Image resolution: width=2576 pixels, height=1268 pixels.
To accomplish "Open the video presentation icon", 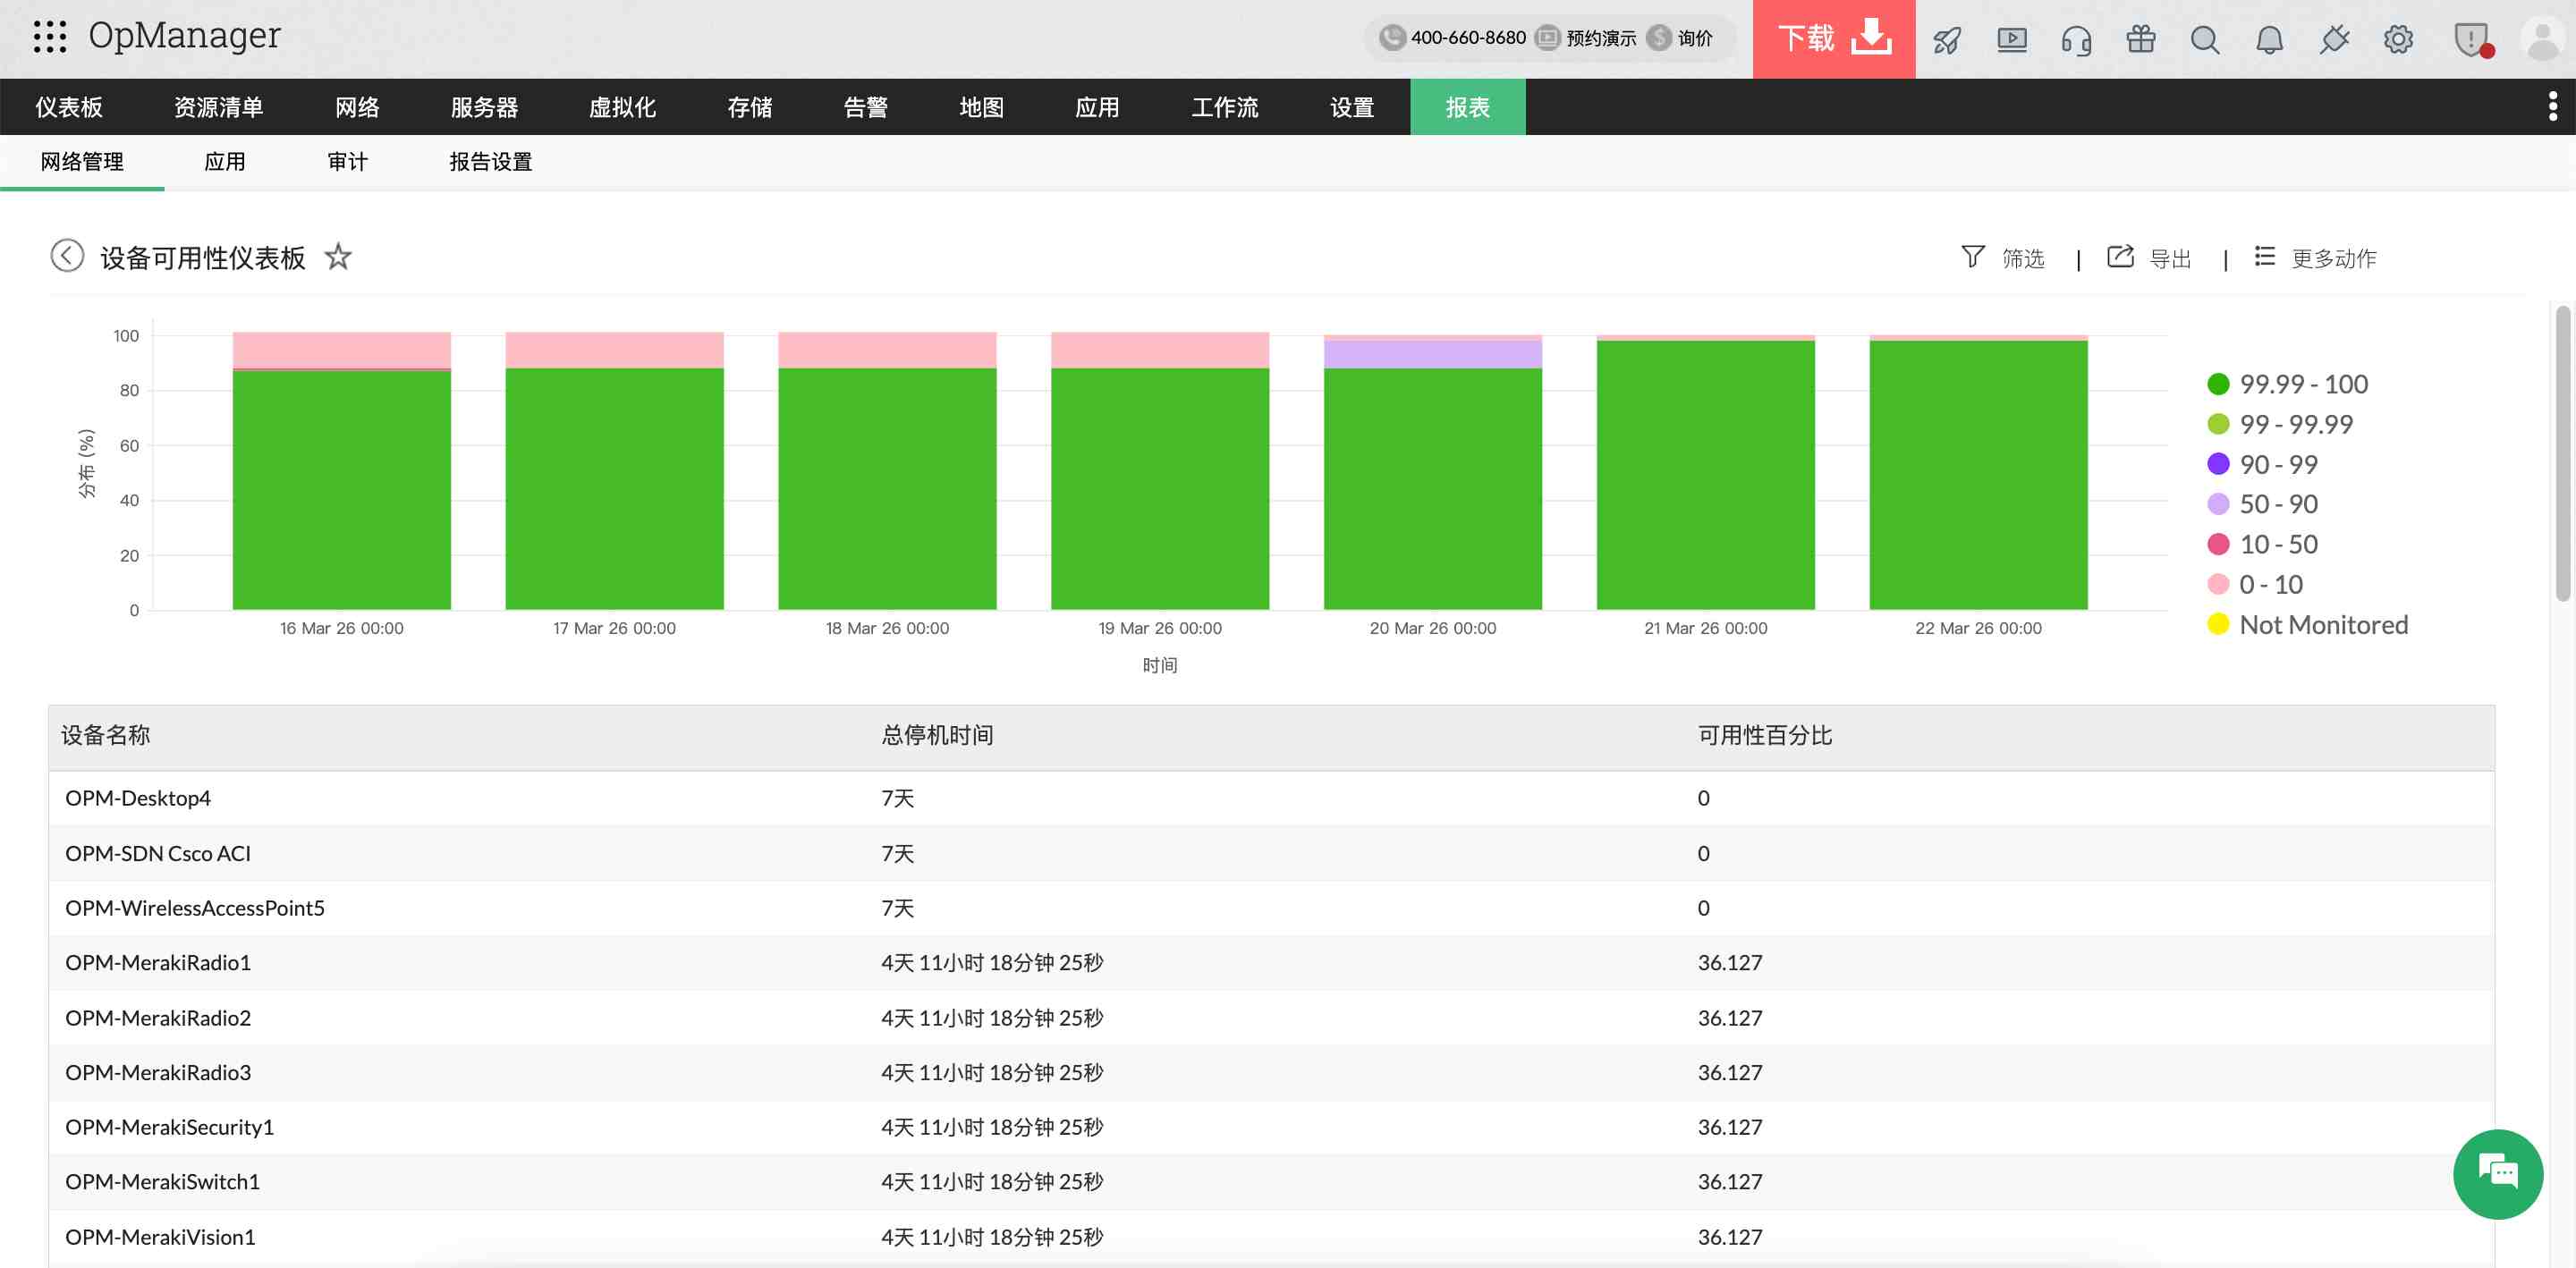I will [x=2011, y=40].
